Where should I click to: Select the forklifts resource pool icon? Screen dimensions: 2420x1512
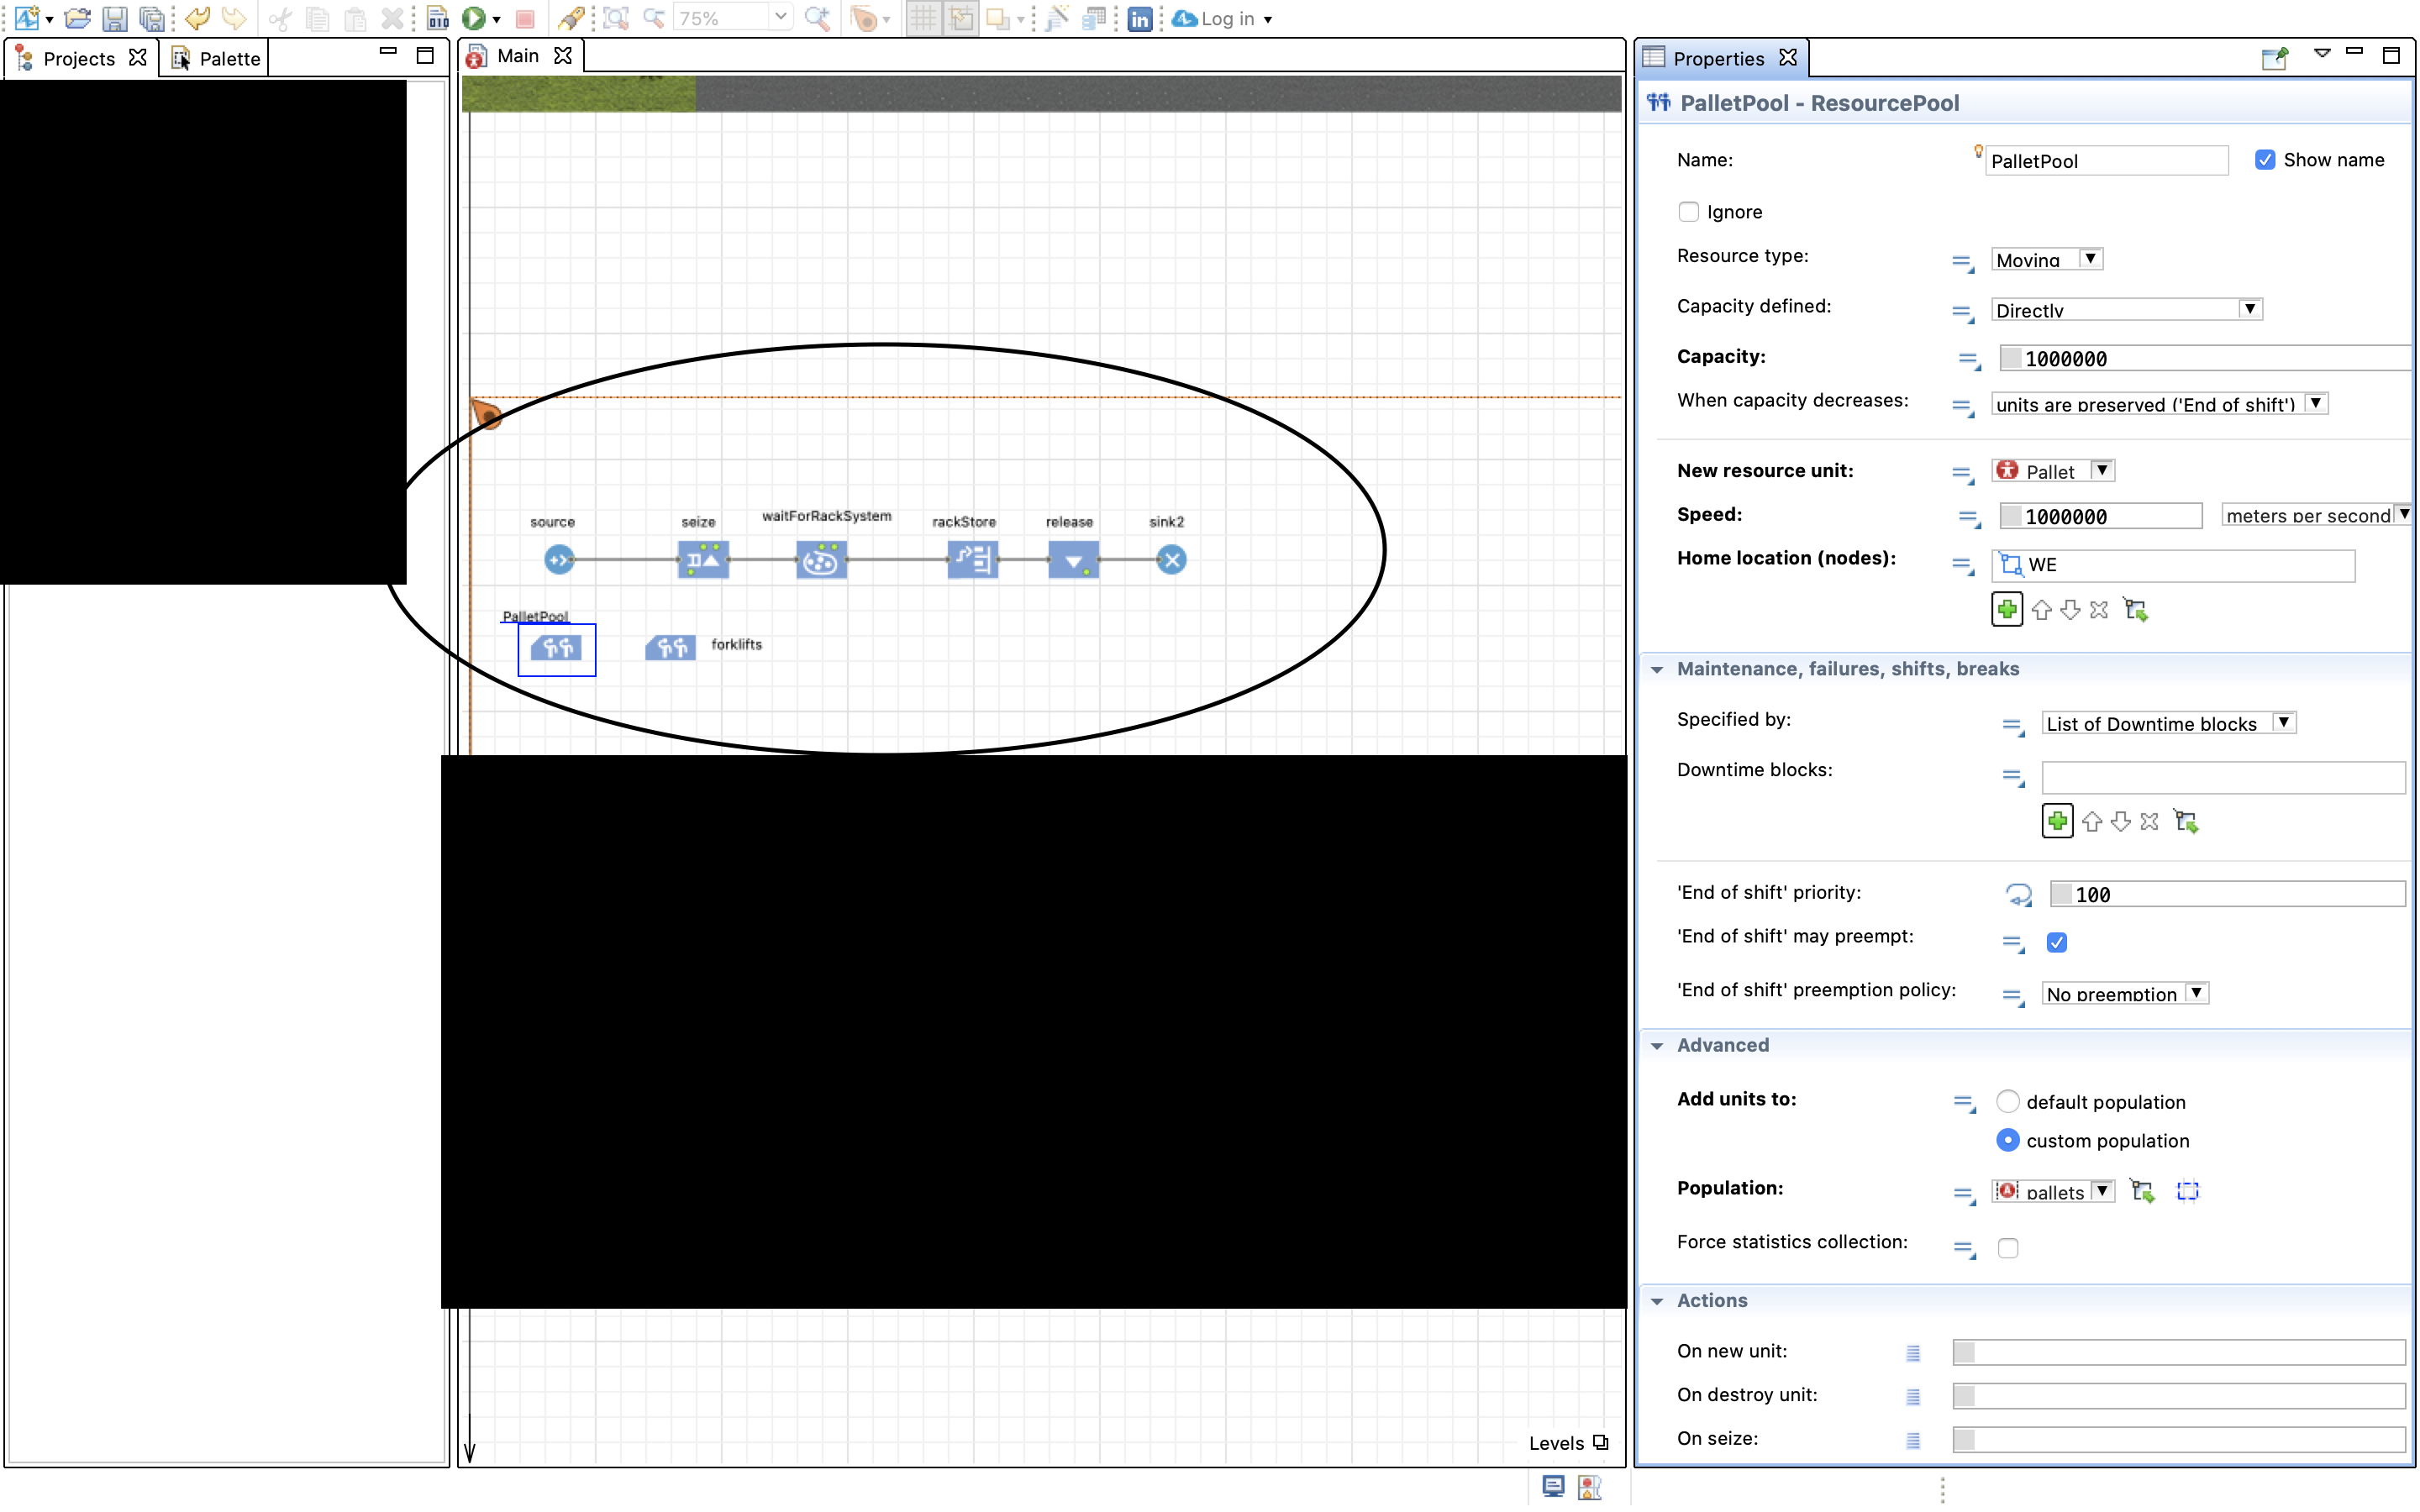tap(670, 648)
